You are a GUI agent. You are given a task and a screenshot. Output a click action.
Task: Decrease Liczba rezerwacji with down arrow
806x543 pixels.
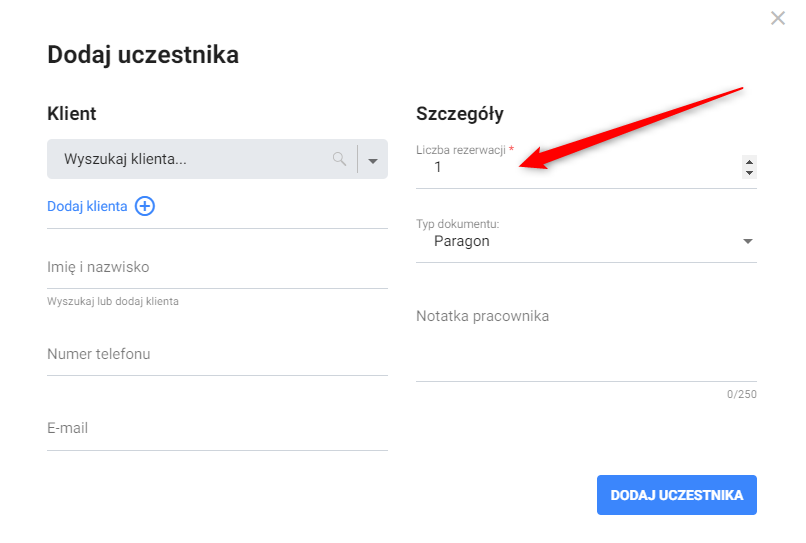click(x=749, y=173)
